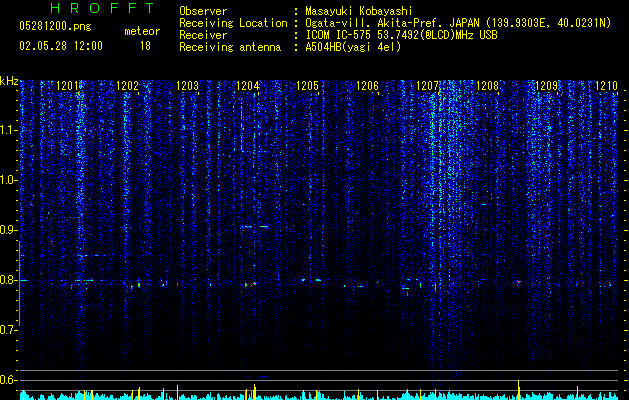Click the 0.6 frequency axis label

click(x=8, y=380)
